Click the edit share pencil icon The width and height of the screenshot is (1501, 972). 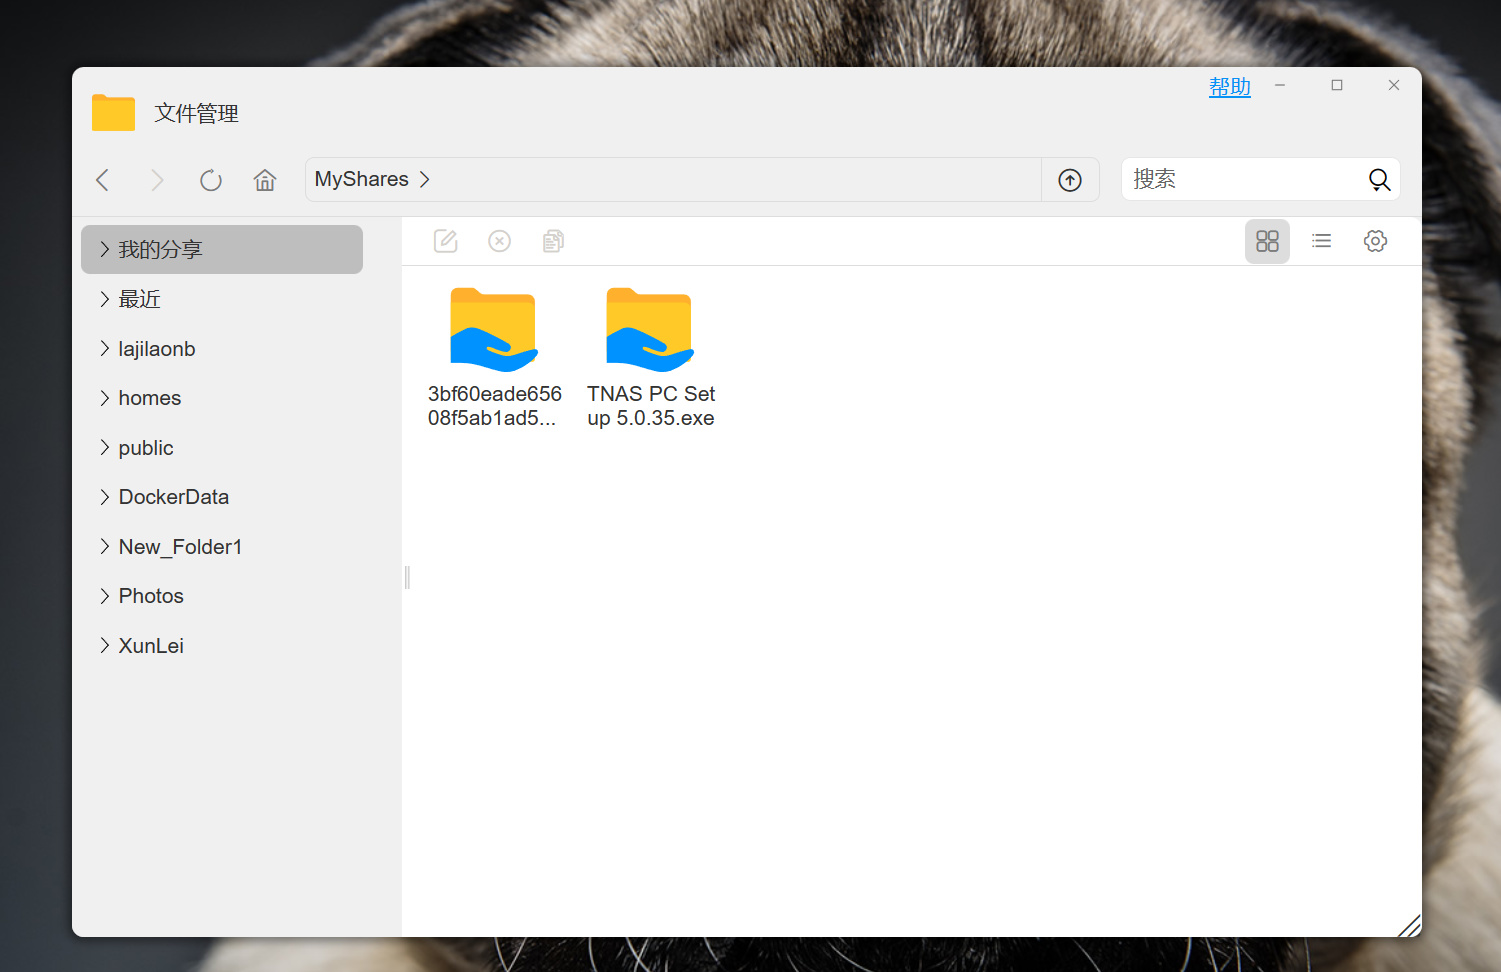(446, 241)
